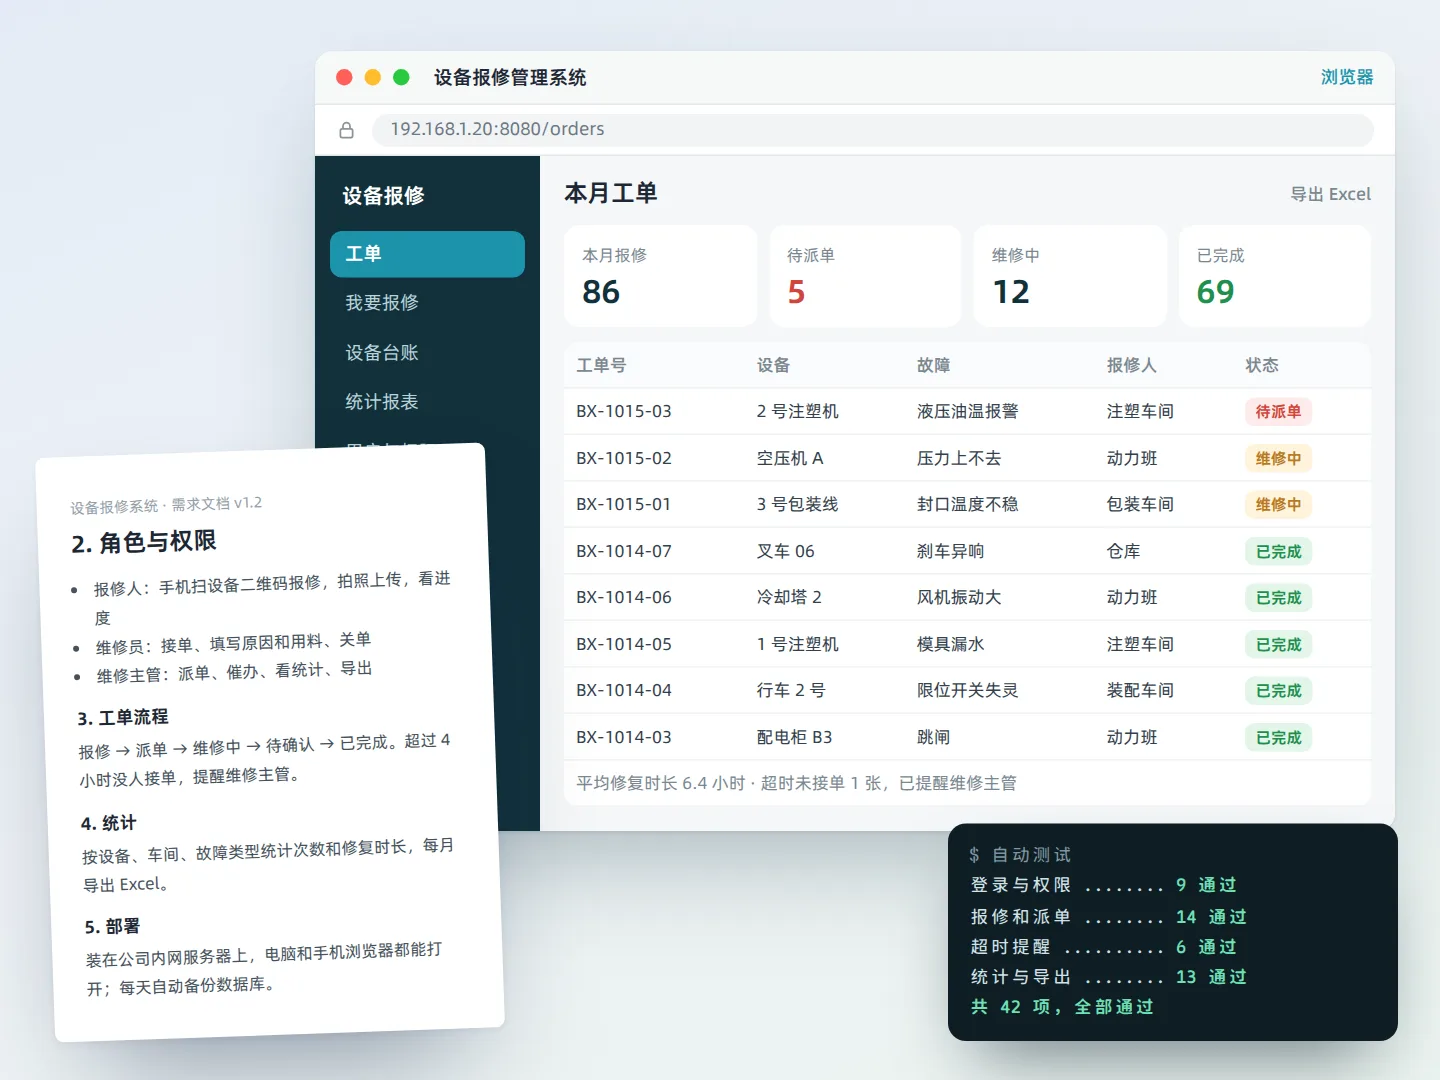
Task: Click the 已完成 69 card
Action: pyautogui.click(x=1275, y=276)
